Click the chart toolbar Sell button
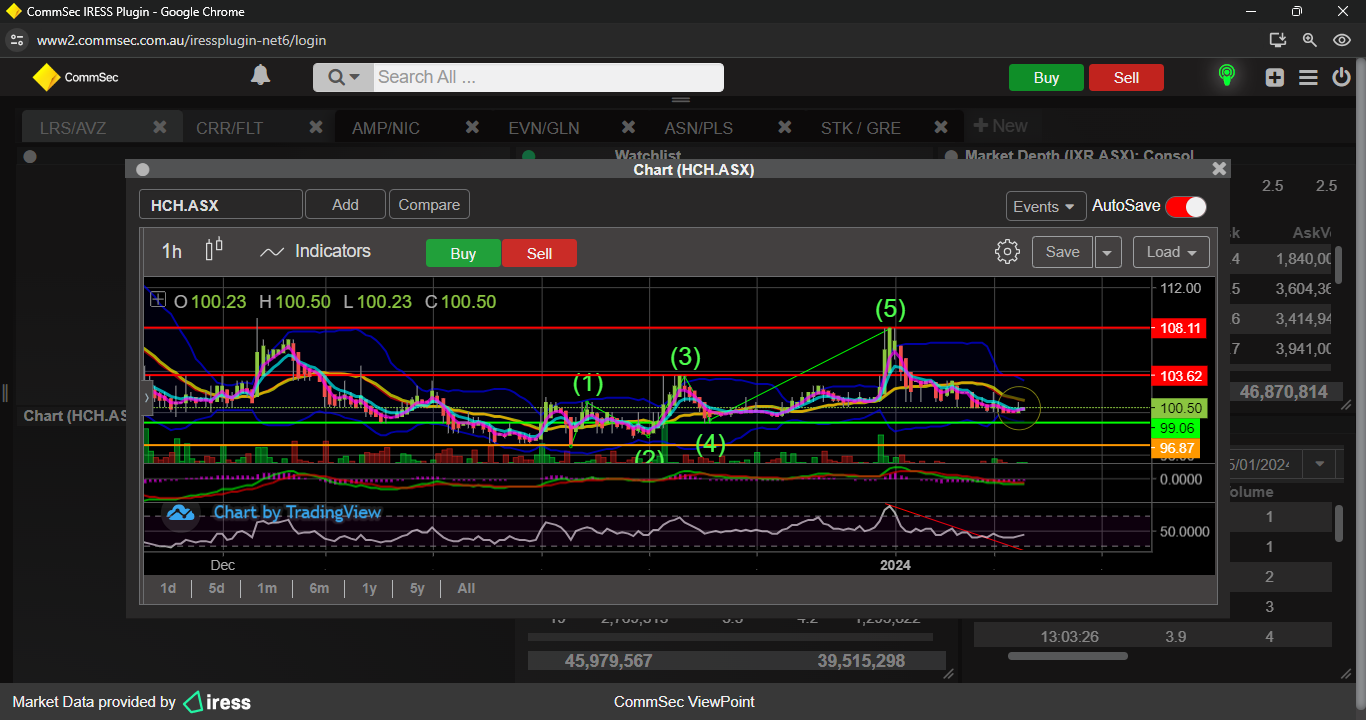This screenshot has width=1366, height=720. [x=540, y=253]
